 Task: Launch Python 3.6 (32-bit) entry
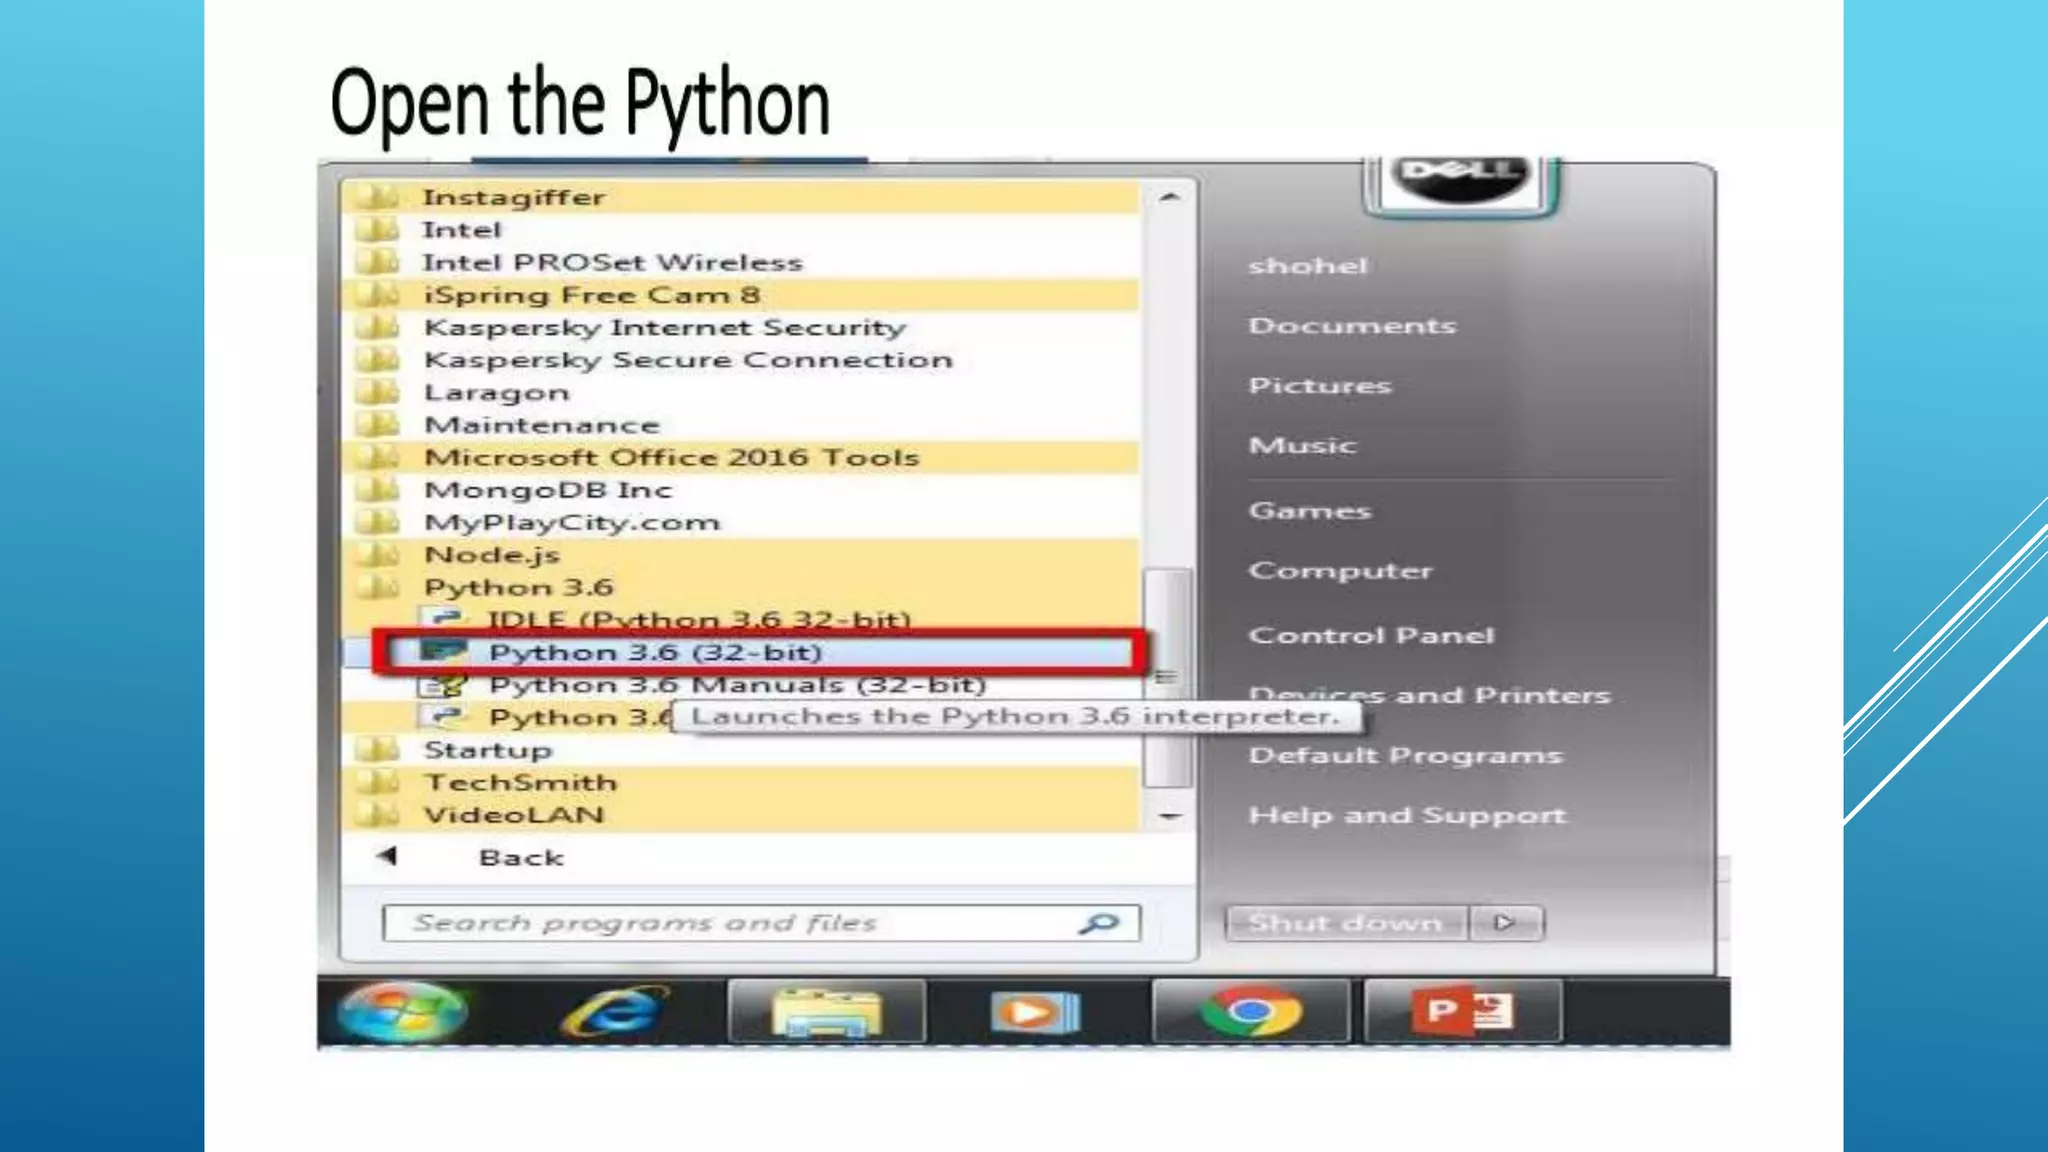point(655,653)
